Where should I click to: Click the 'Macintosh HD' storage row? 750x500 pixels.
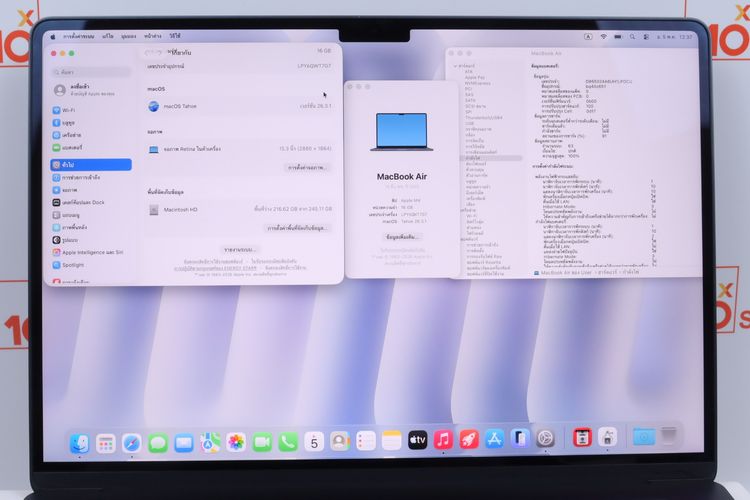[240, 210]
